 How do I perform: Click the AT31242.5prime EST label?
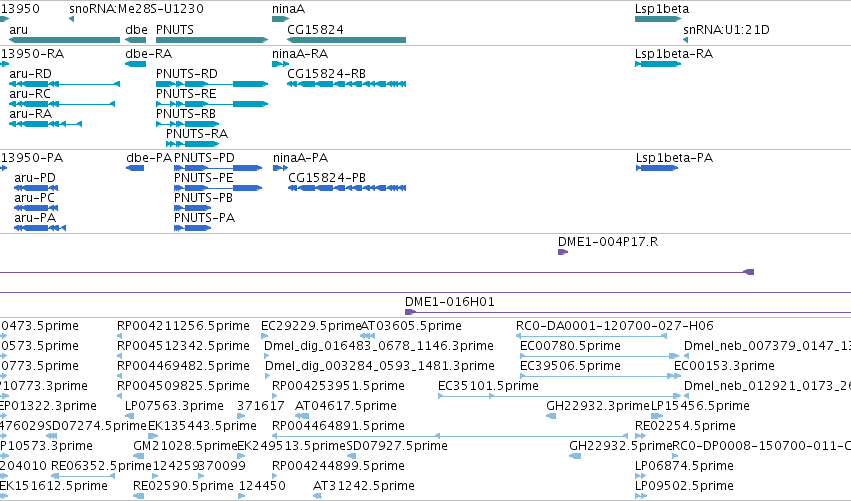click(x=364, y=487)
